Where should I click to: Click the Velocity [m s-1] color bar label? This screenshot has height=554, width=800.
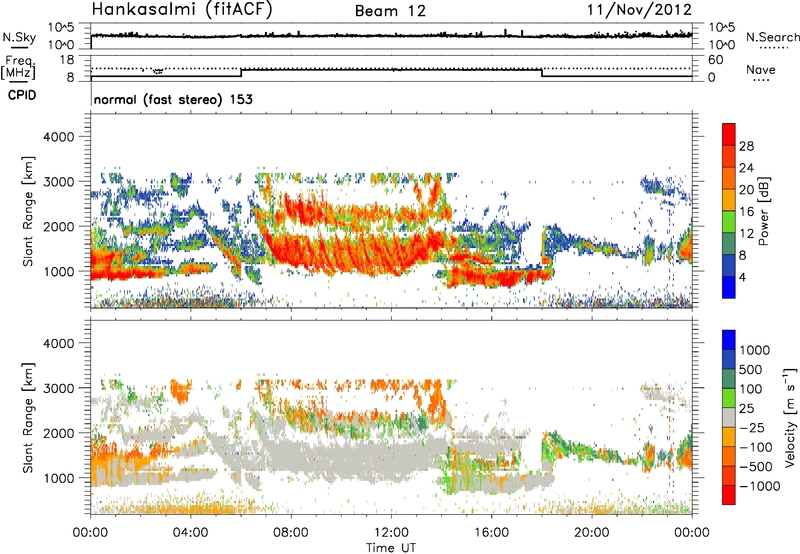790,417
